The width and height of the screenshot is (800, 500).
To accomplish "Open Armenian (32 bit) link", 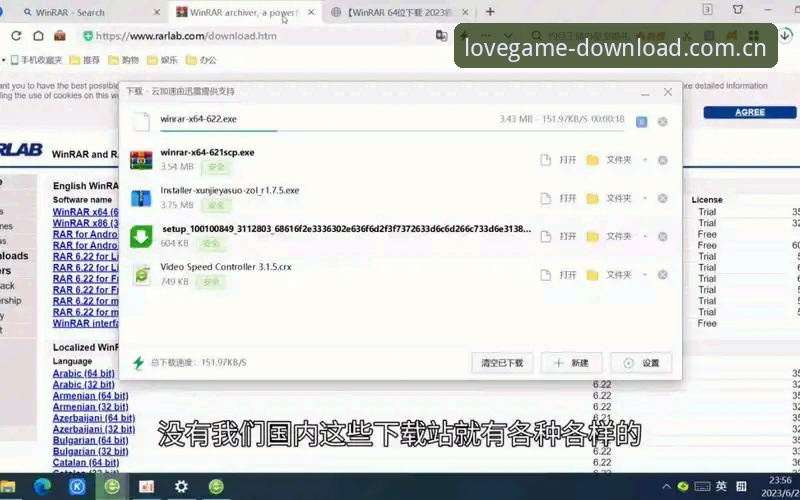I will click(x=90, y=407).
